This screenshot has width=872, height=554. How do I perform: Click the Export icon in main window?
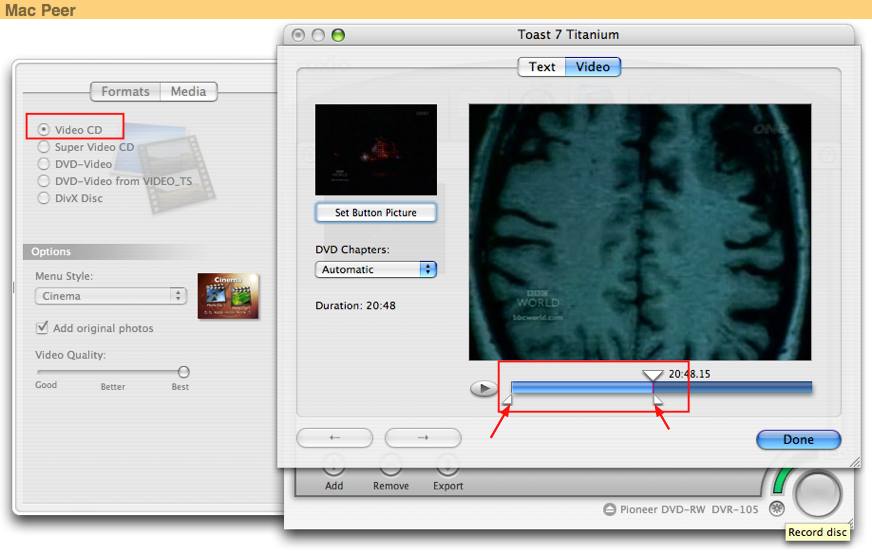(x=448, y=466)
